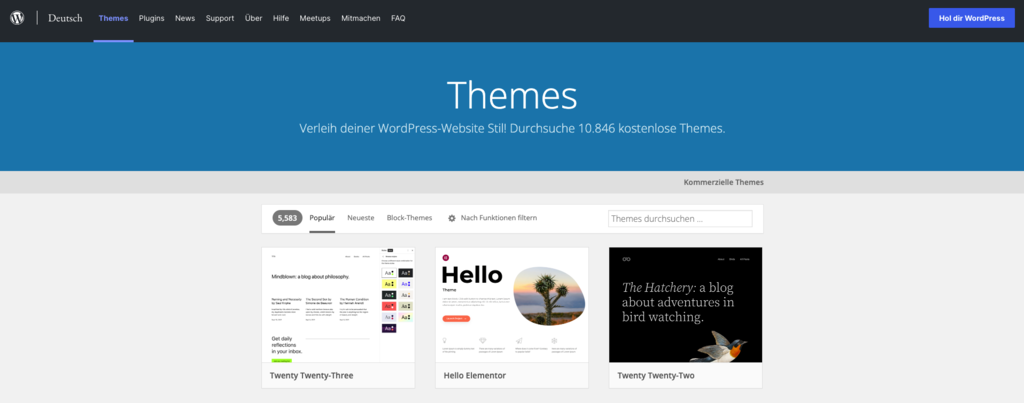Open Hilfe in the navigation bar
Screen dimensions: 1024x403
pyautogui.click(x=281, y=18)
